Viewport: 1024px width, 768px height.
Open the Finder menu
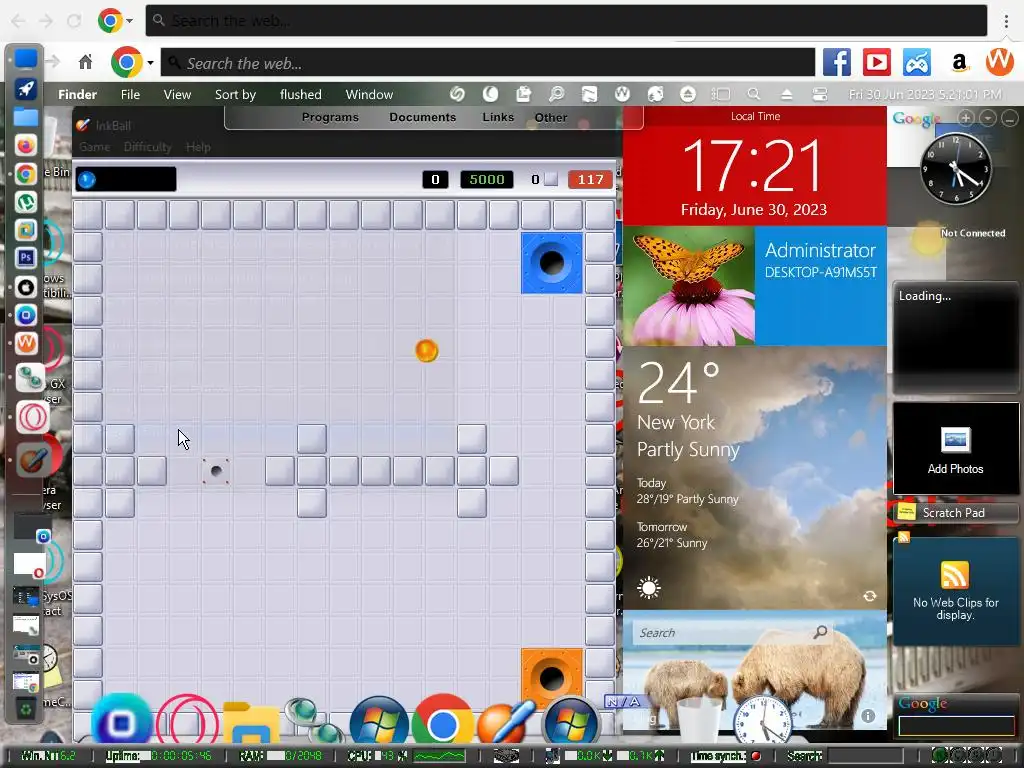77,95
